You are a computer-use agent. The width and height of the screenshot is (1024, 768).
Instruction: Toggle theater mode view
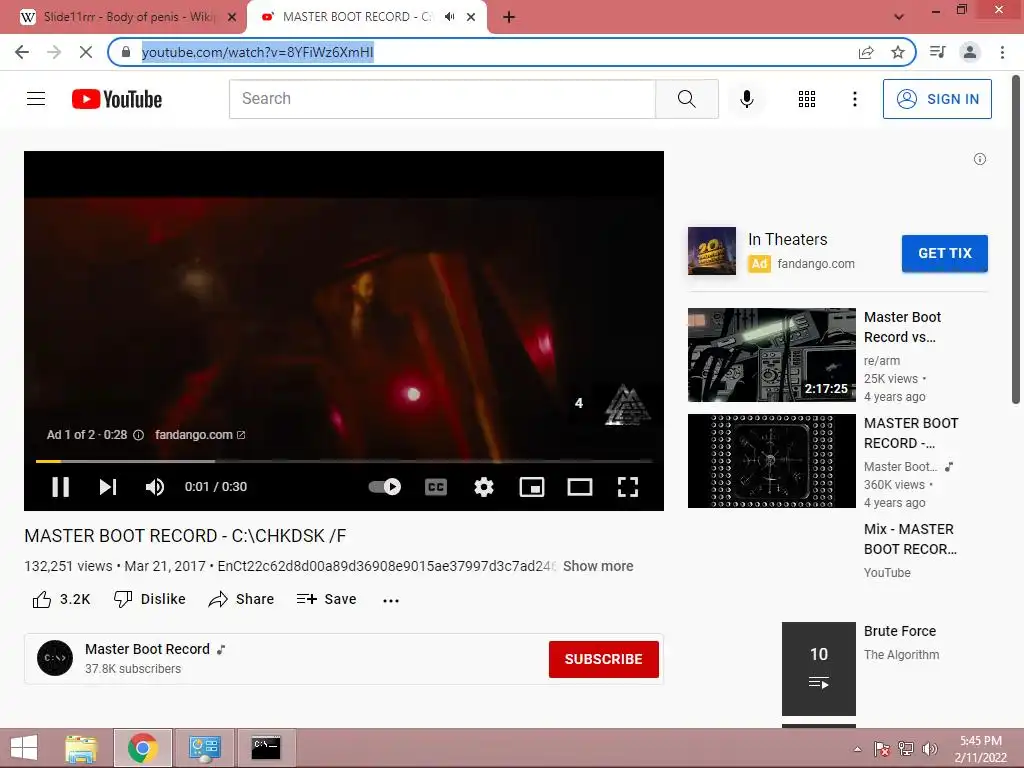579,487
